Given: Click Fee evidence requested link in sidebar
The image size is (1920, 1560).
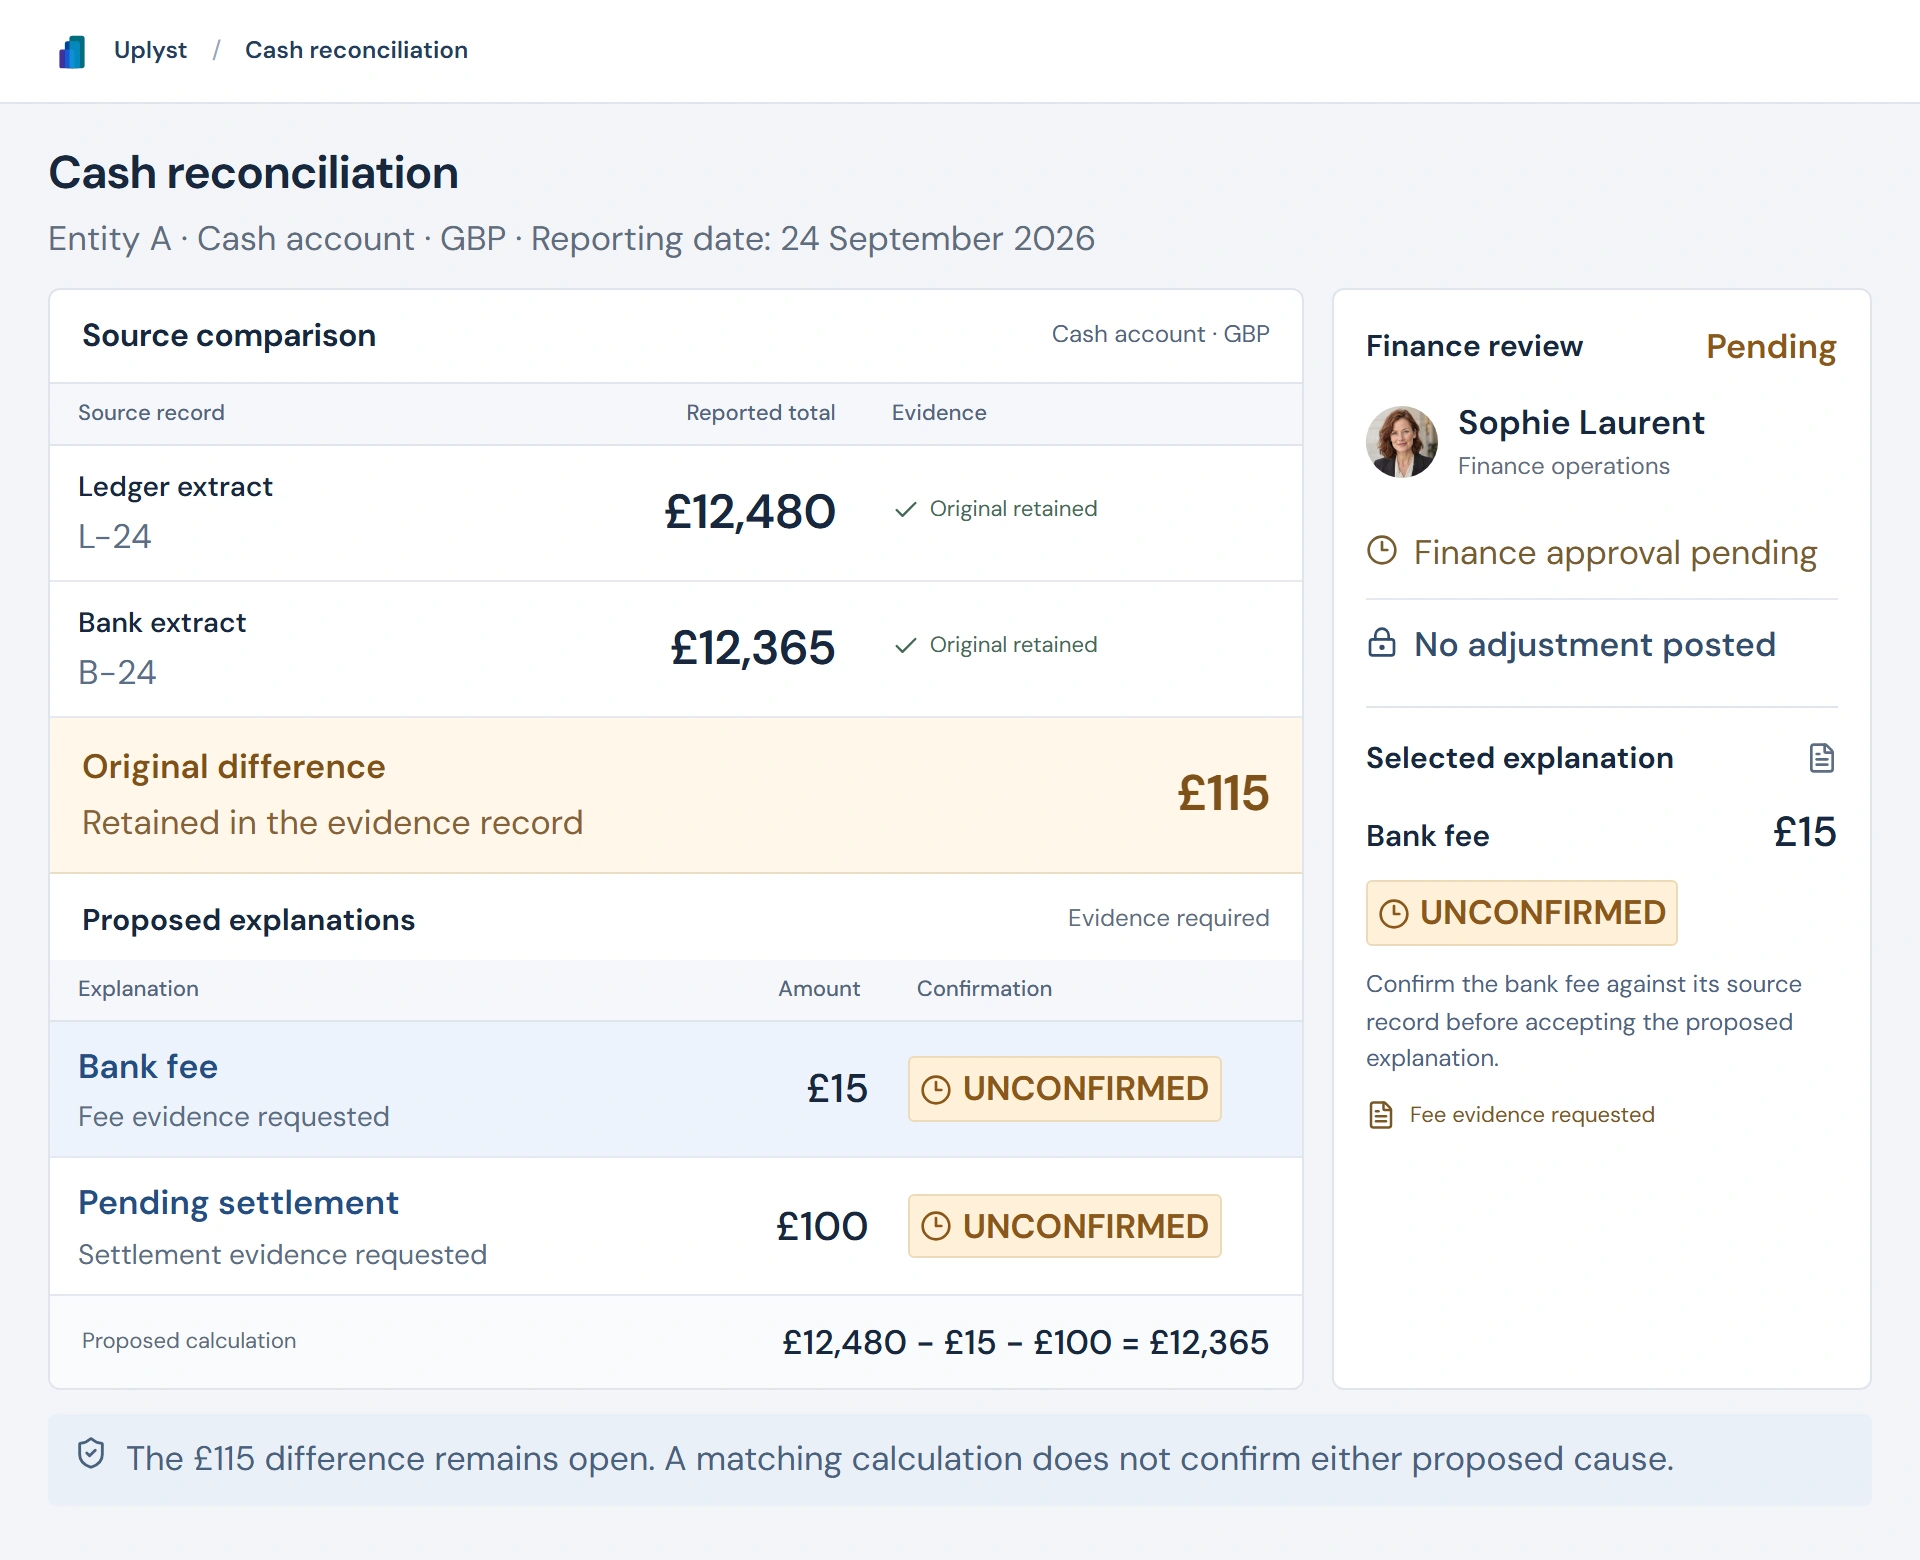Looking at the screenshot, I should pyautogui.click(x=1532, y=1115).
